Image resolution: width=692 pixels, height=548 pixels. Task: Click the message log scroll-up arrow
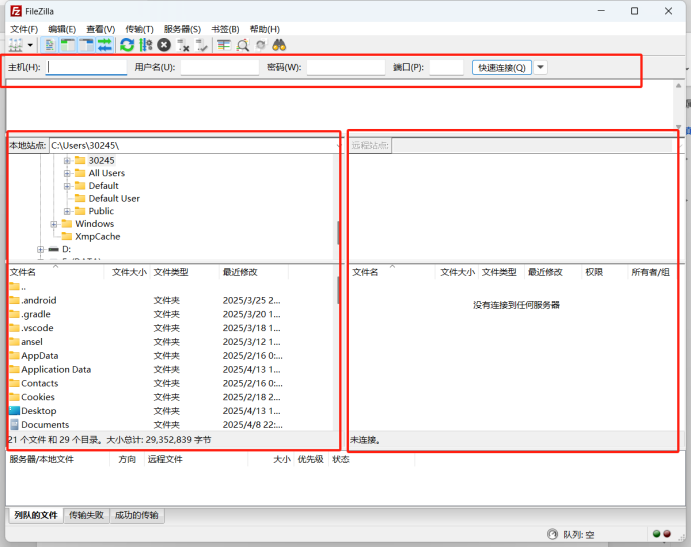pyautogui.click(x=678, y=86)
